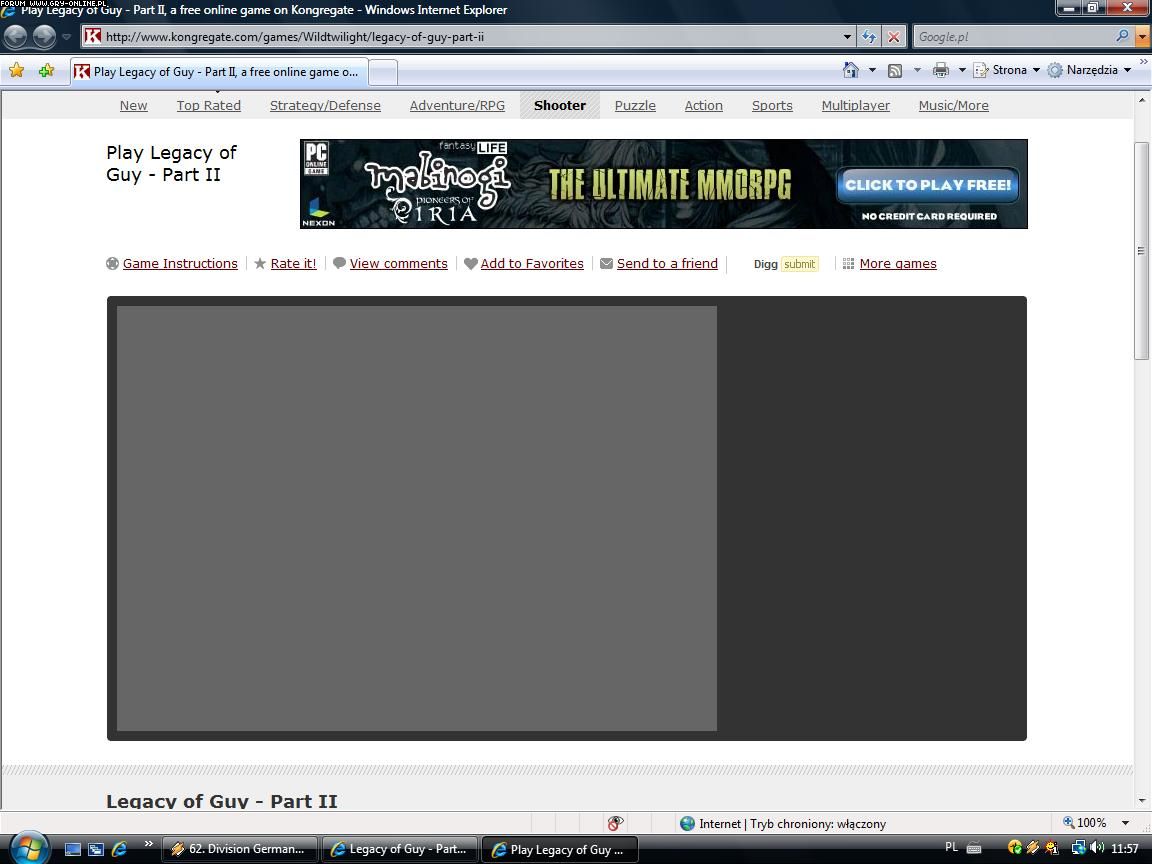Click the Refresh page icon

tap(868, 37)
